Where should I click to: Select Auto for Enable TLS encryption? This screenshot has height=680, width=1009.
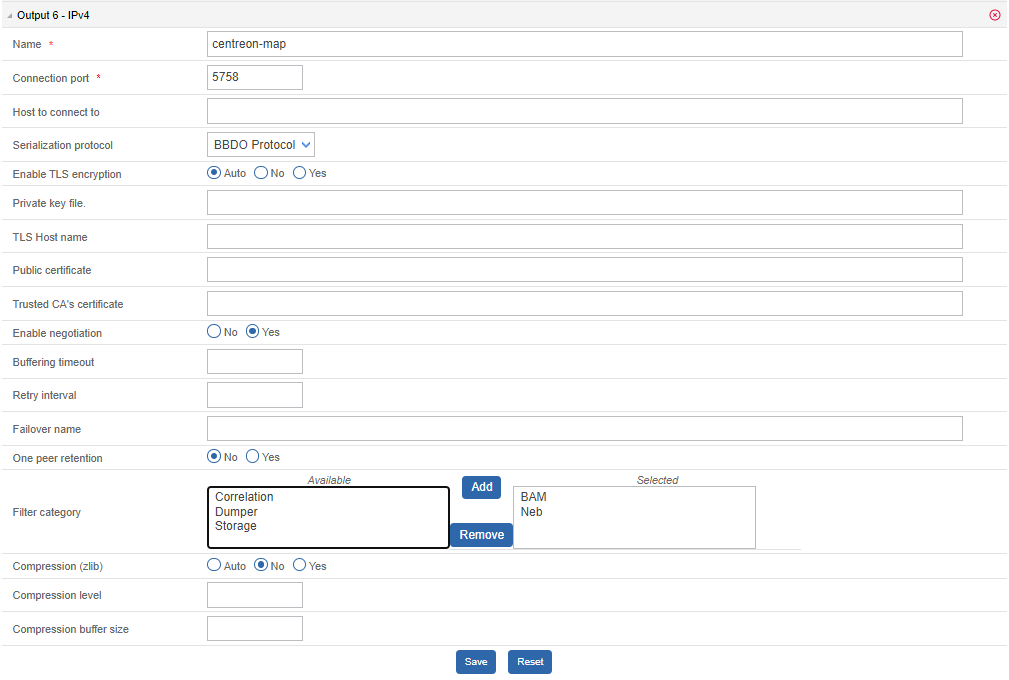point(214,173)
